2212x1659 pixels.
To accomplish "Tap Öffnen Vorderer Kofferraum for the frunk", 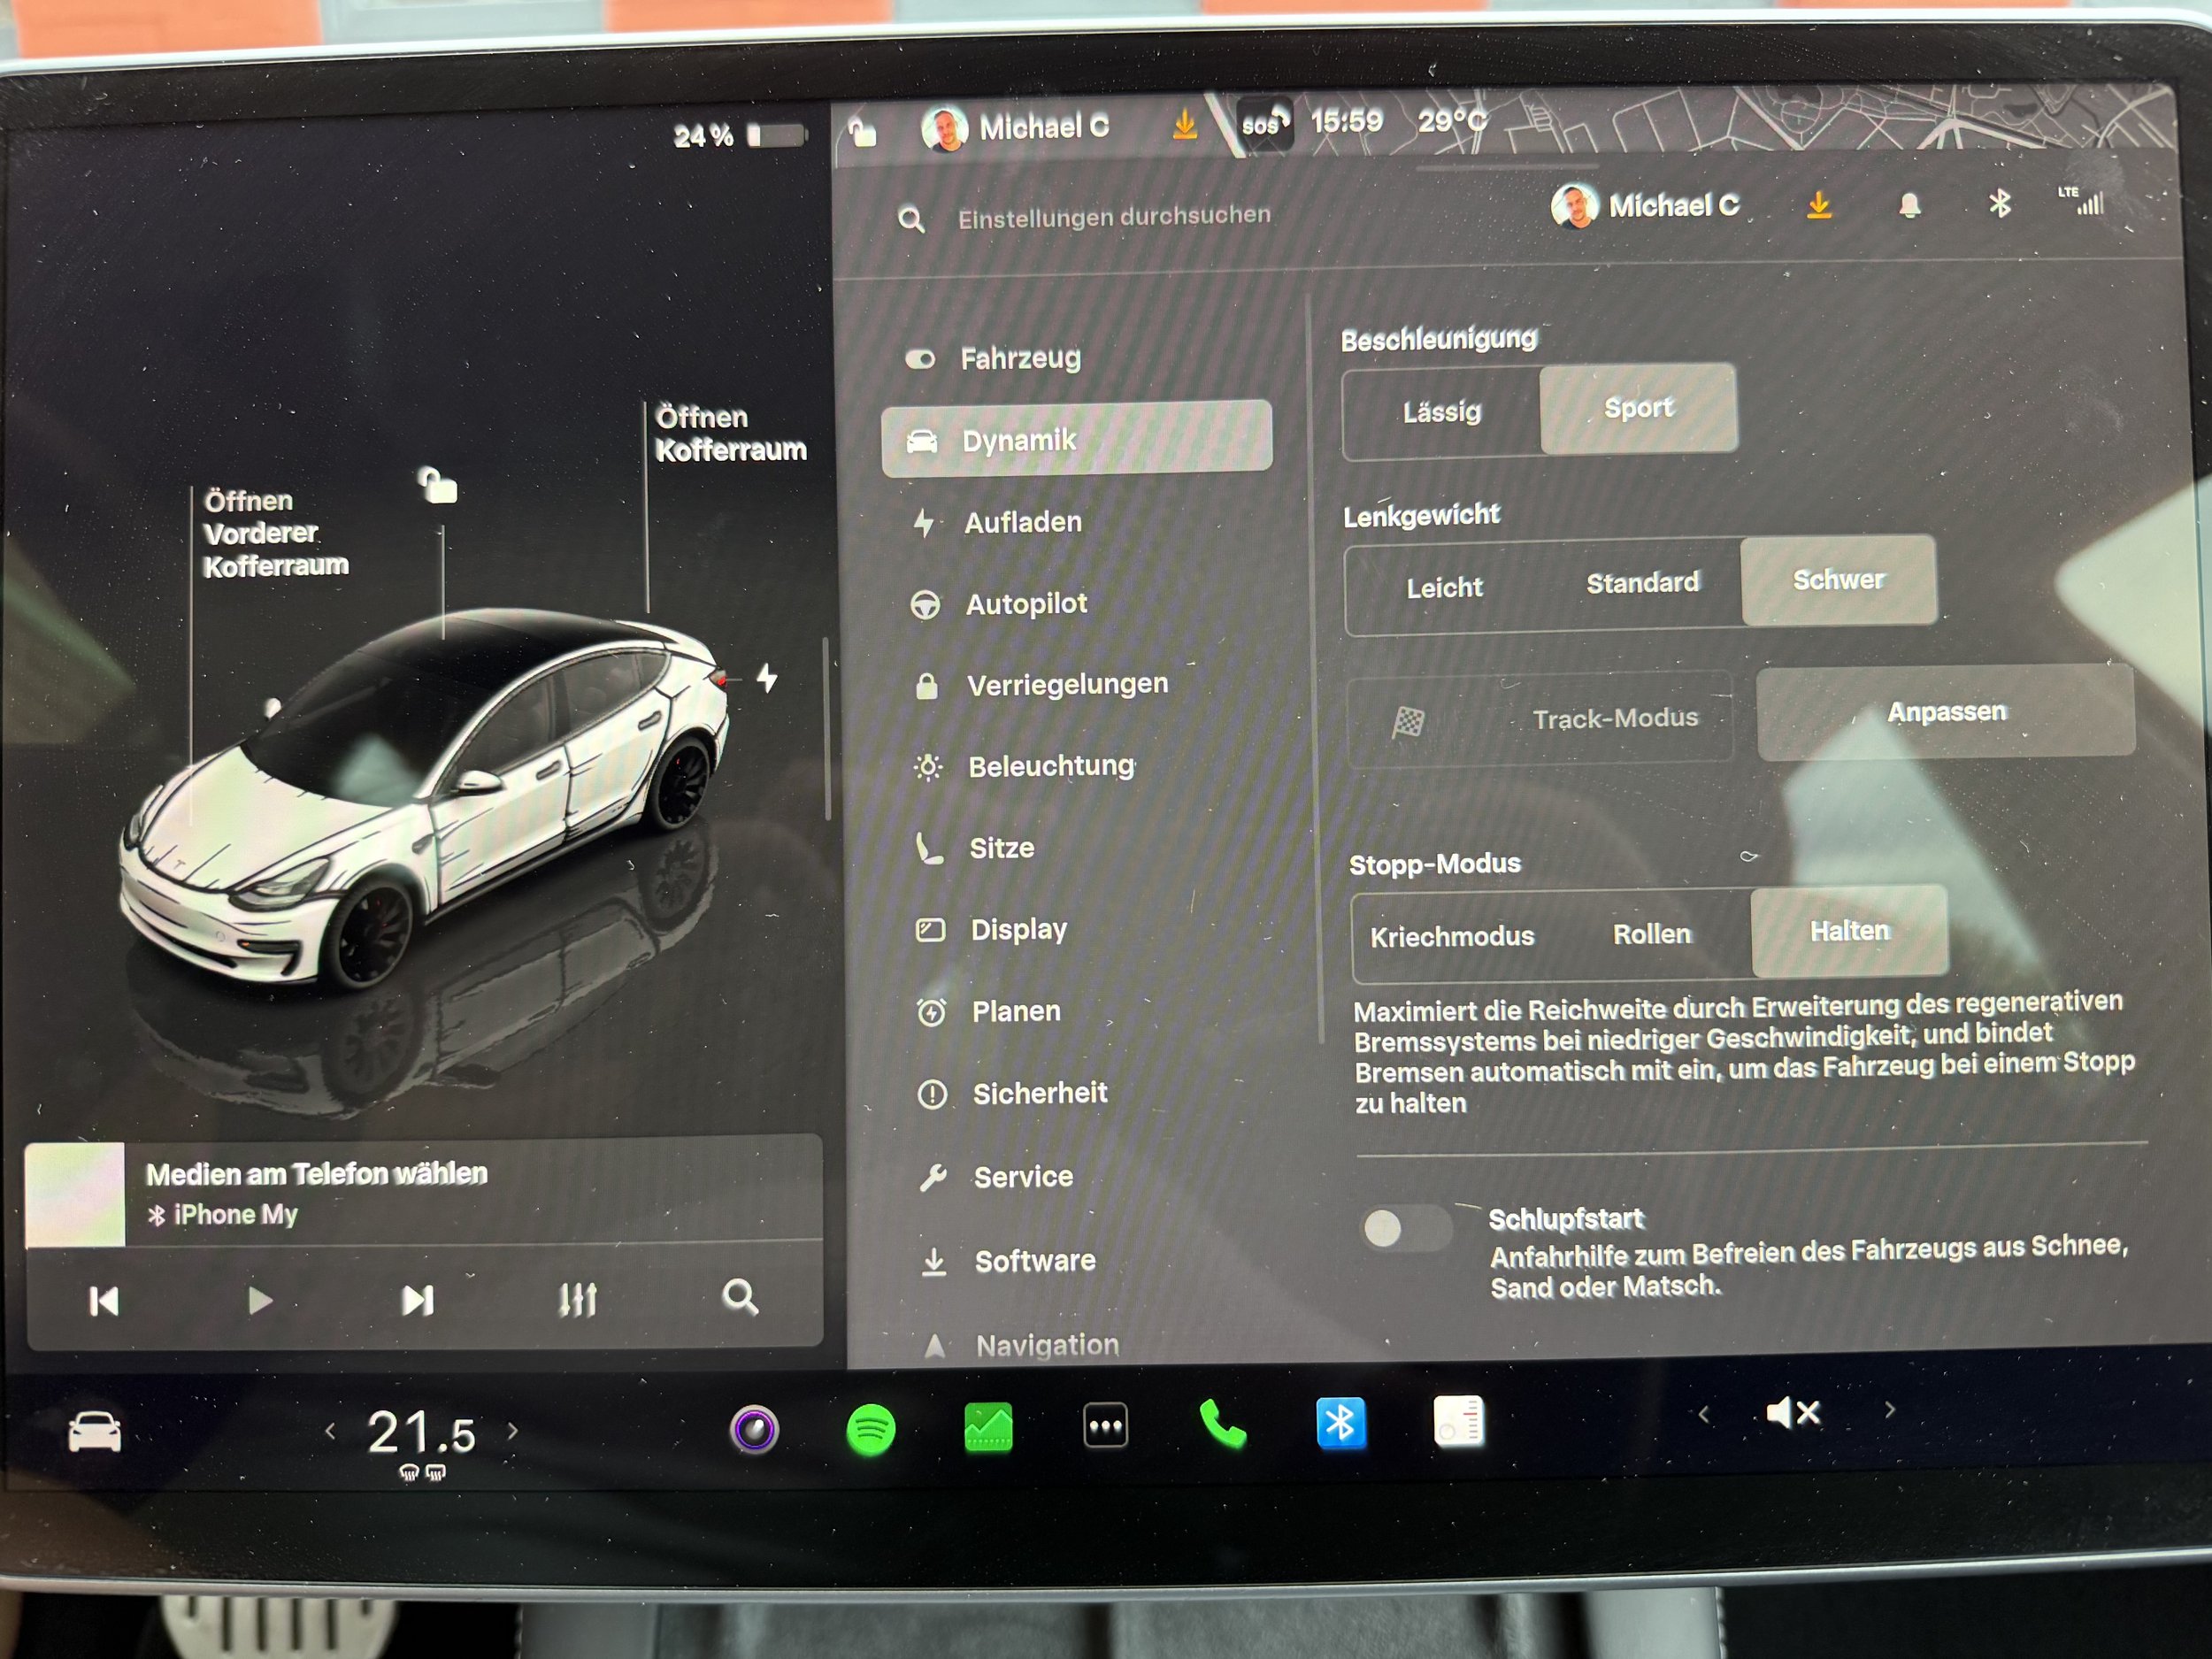I will click(275, 533).
